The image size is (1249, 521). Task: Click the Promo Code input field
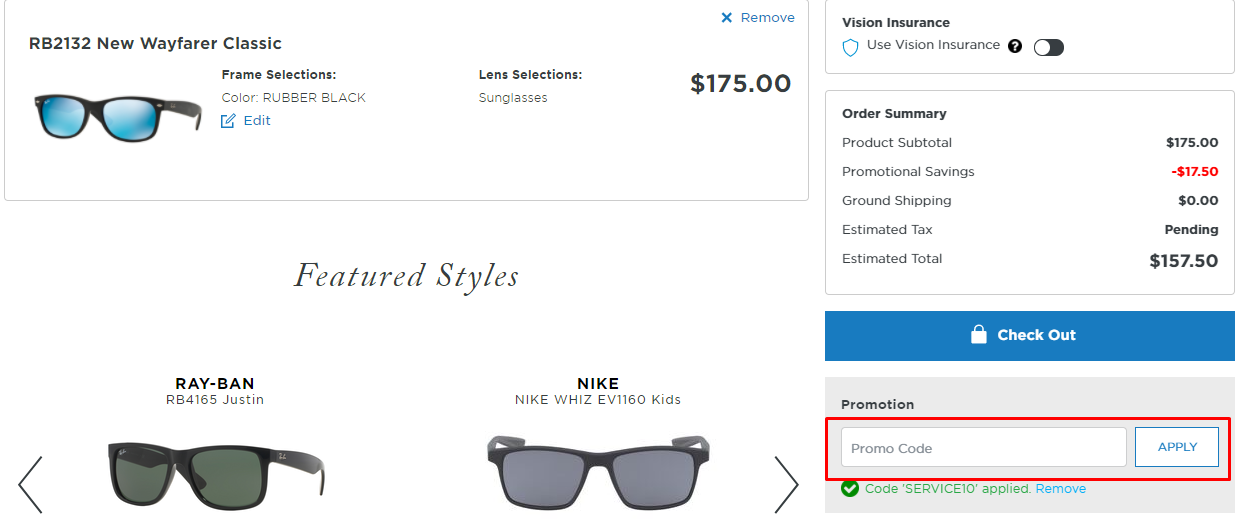(984, 447)
